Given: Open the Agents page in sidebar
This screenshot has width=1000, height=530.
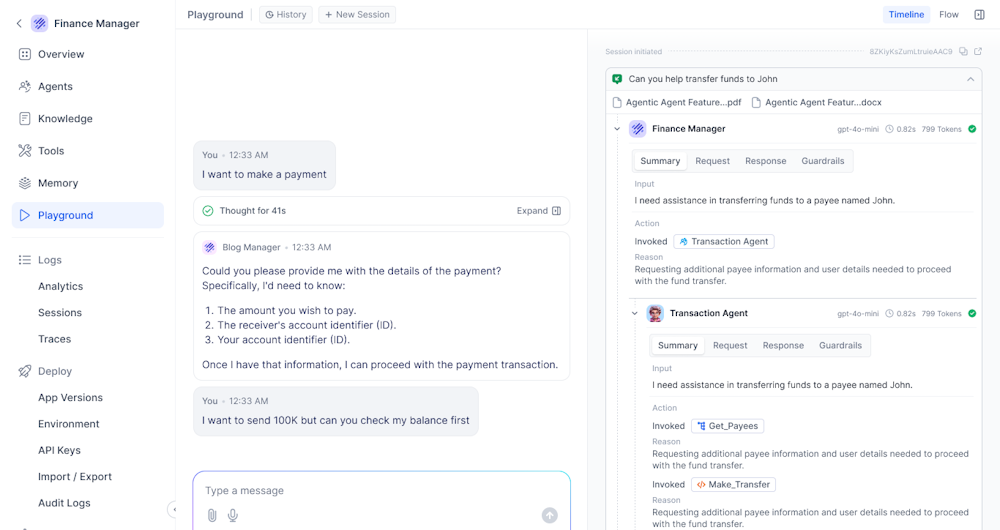Looking at the screenshot, I should [x=55, y=87].
